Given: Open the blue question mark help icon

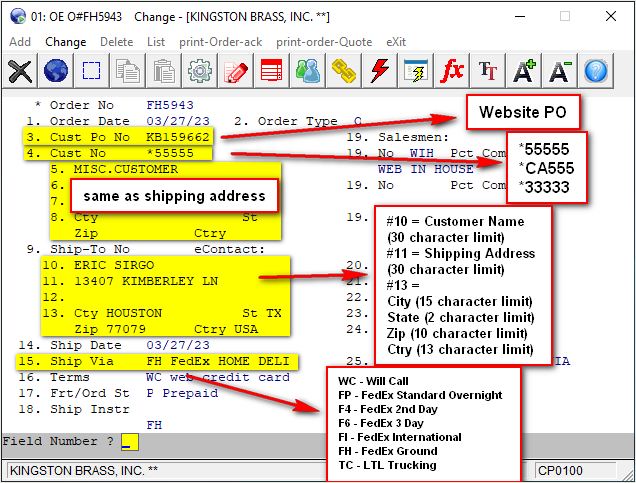Looking at the screenshot, I should (595, 71).
